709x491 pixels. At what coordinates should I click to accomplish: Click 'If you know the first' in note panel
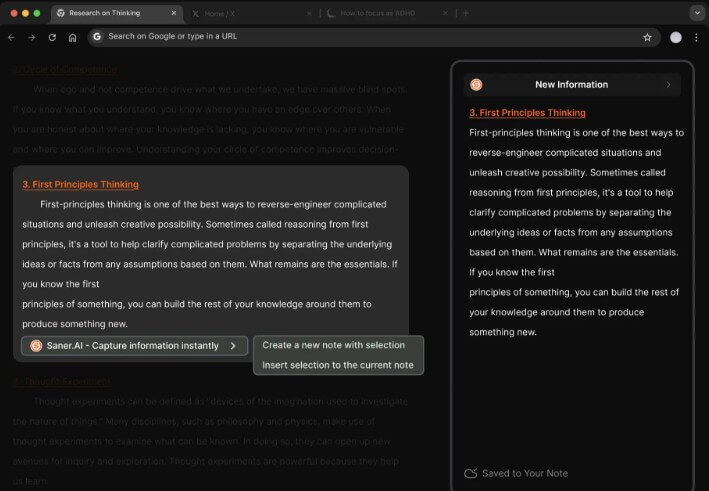tap(512, 272)
